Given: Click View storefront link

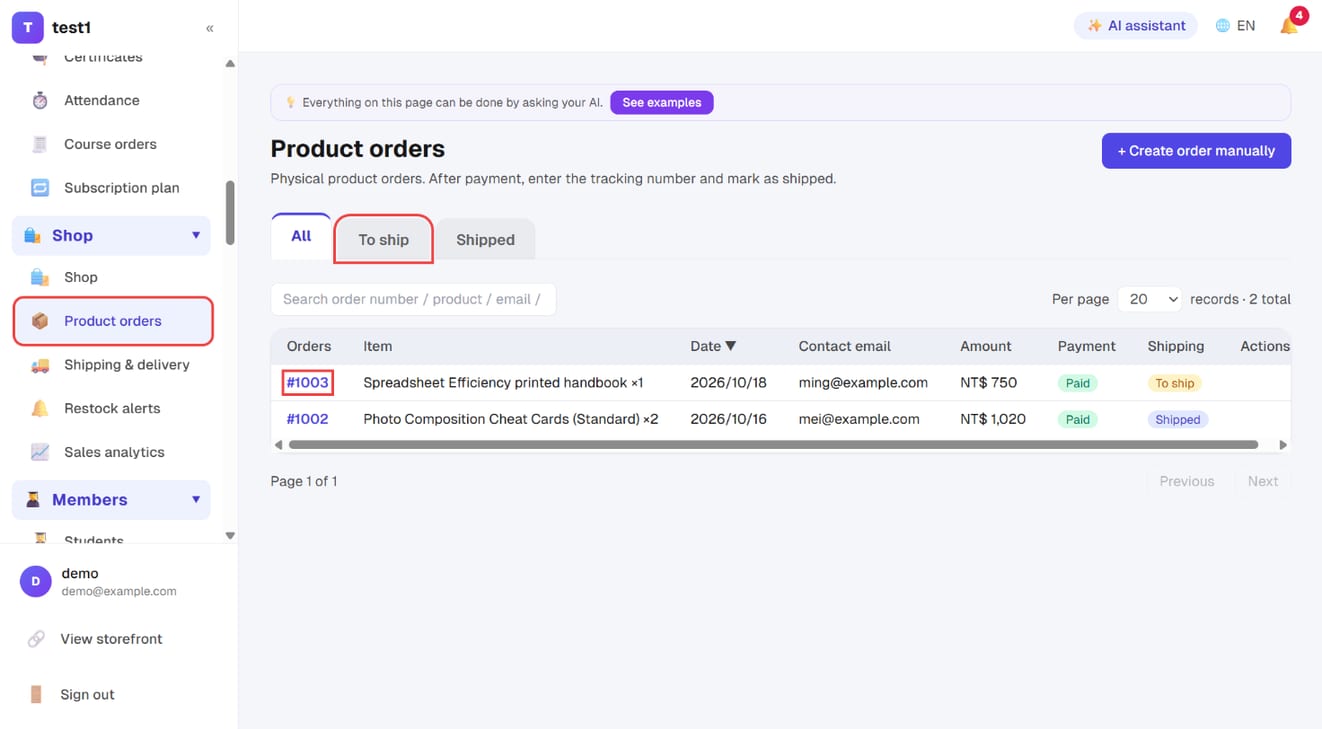Looking at the screenshot, I should (x=111, y=639).
